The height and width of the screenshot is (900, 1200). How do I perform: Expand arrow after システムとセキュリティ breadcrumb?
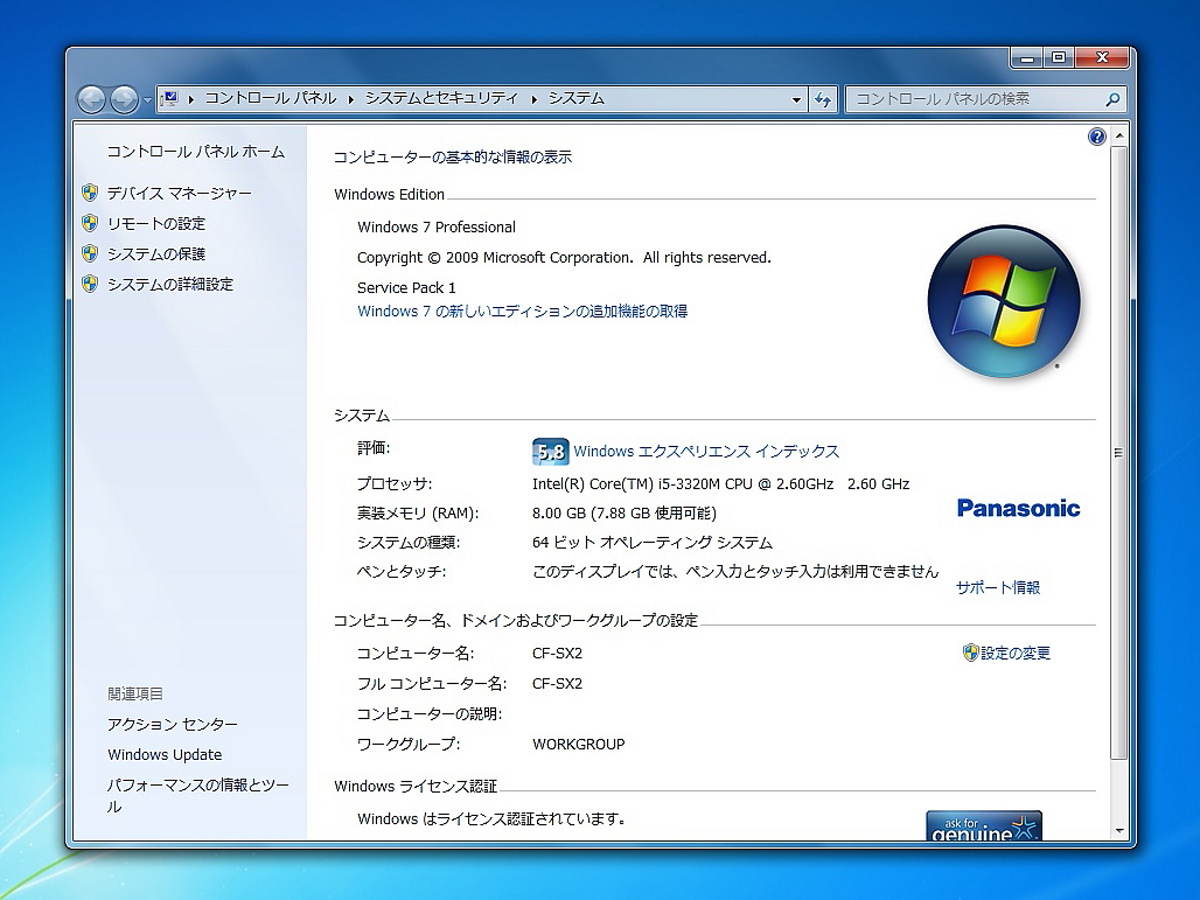click(x=534, y=99)
